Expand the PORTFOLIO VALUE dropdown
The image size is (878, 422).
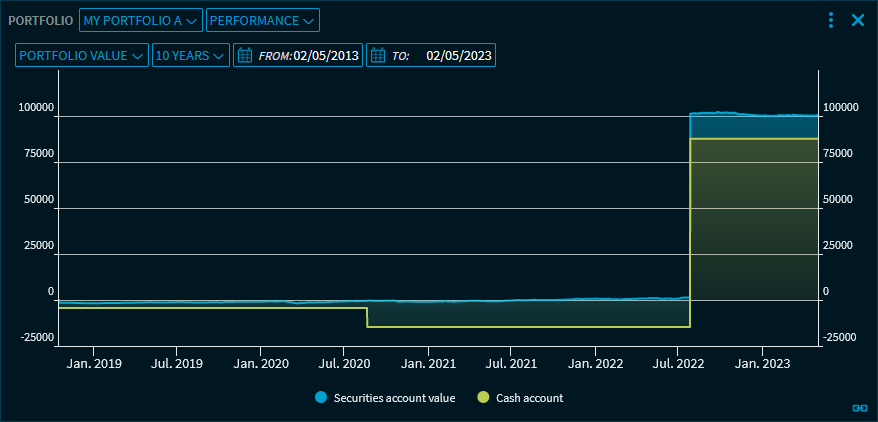(x=82, y=56)
